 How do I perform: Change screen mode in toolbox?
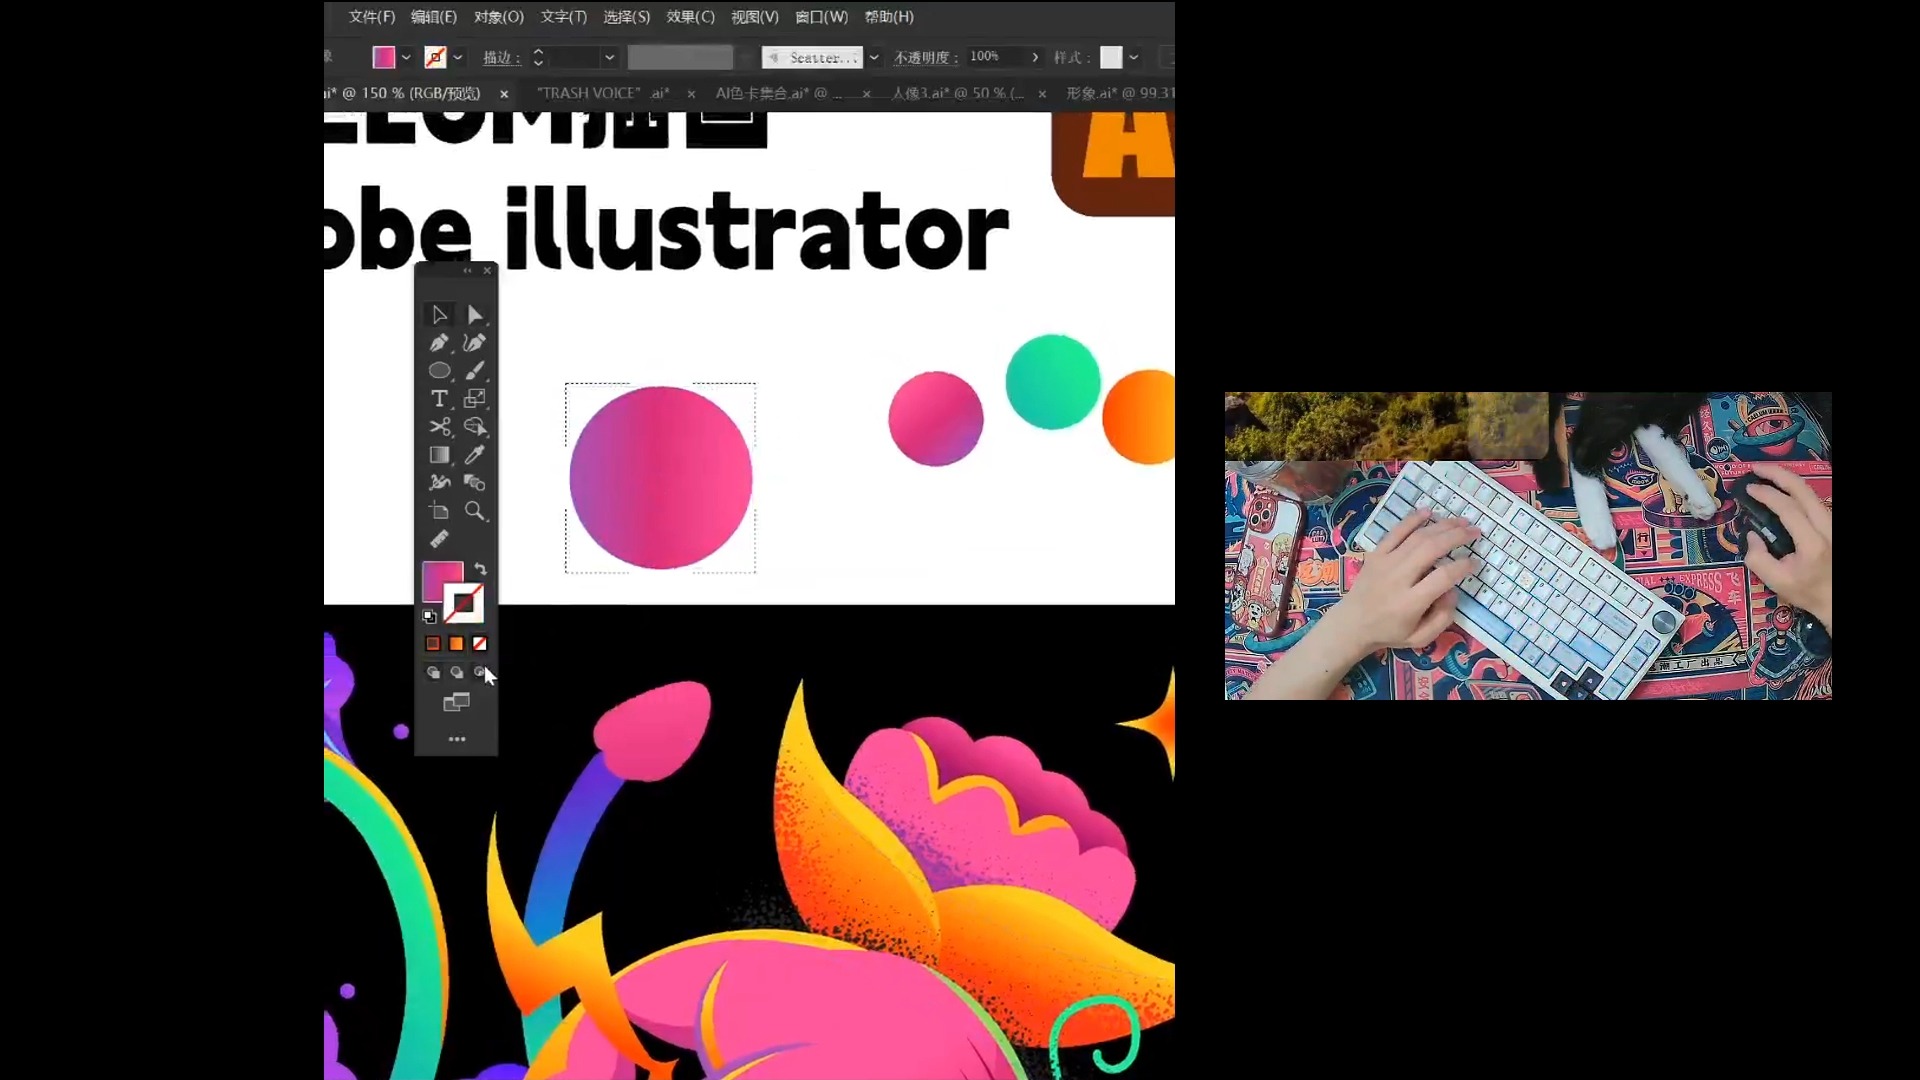pos(456,703)
